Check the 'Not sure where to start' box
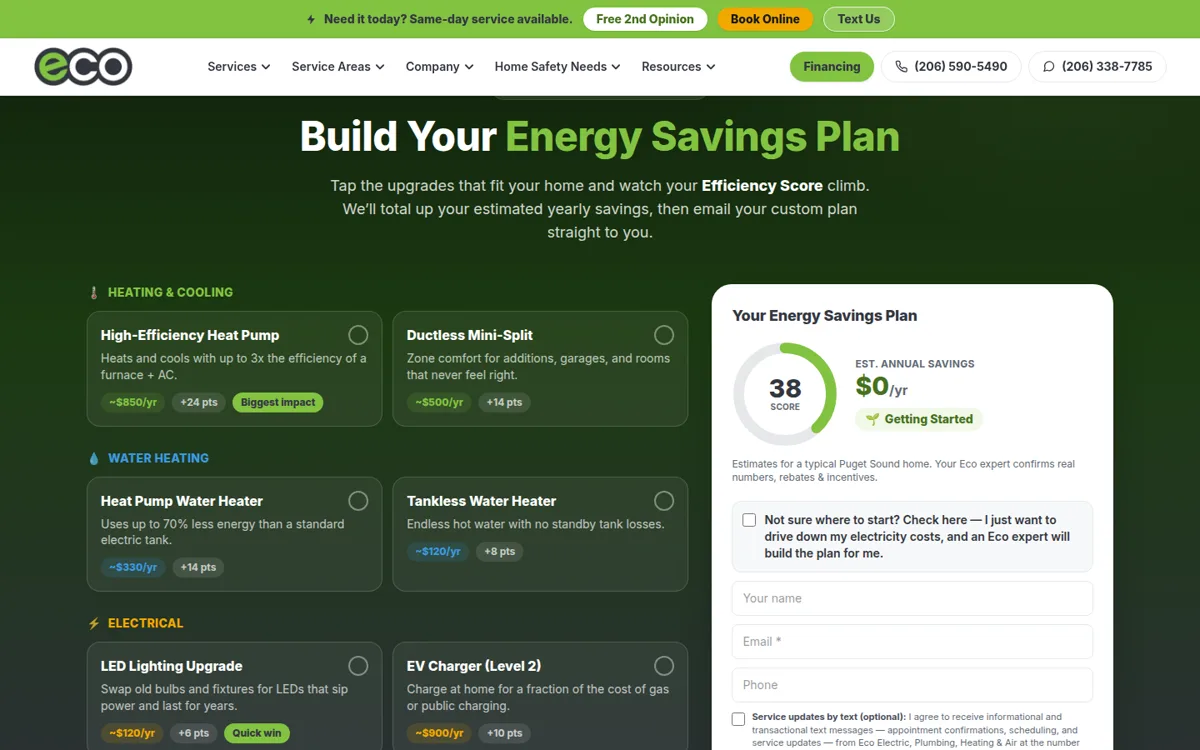The height and width of the screenshot is (750, 1200). tap(749, 520)
